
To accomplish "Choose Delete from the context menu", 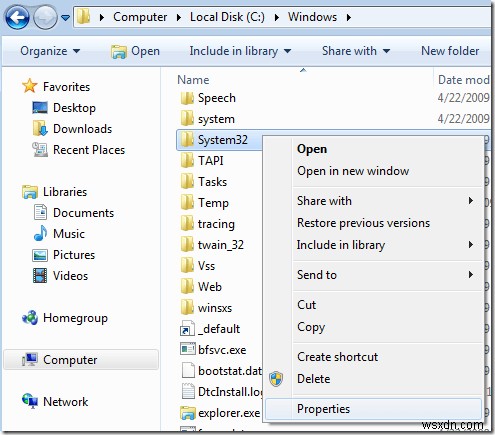I will (314, 379).
